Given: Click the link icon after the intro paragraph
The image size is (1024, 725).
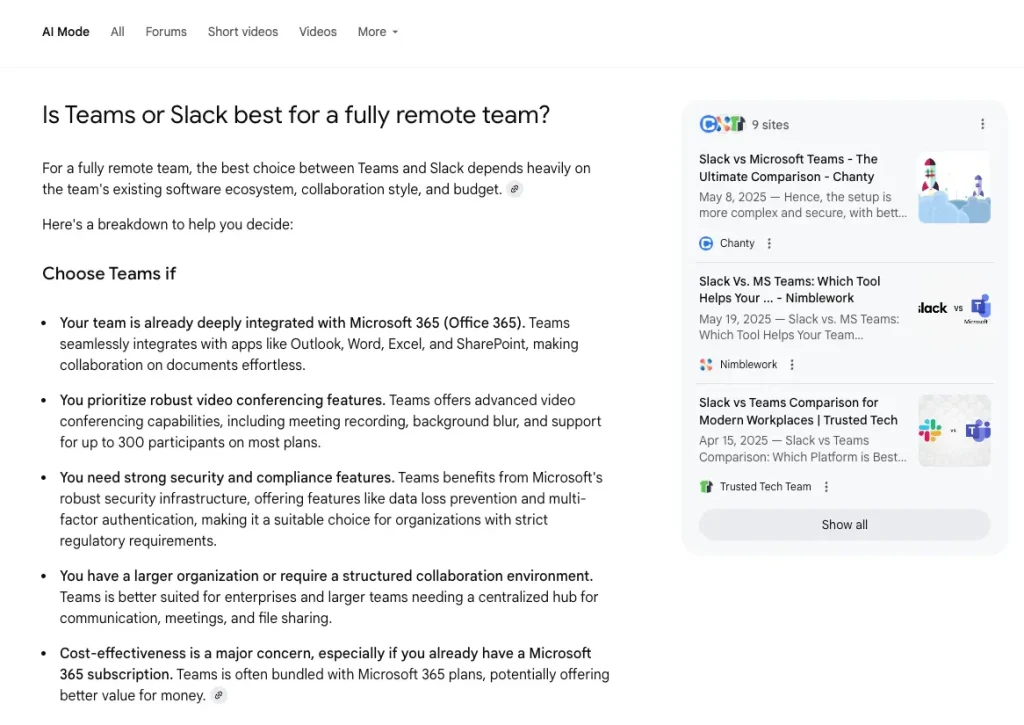Looking at the screenshot, I should (x=515, y=189).
